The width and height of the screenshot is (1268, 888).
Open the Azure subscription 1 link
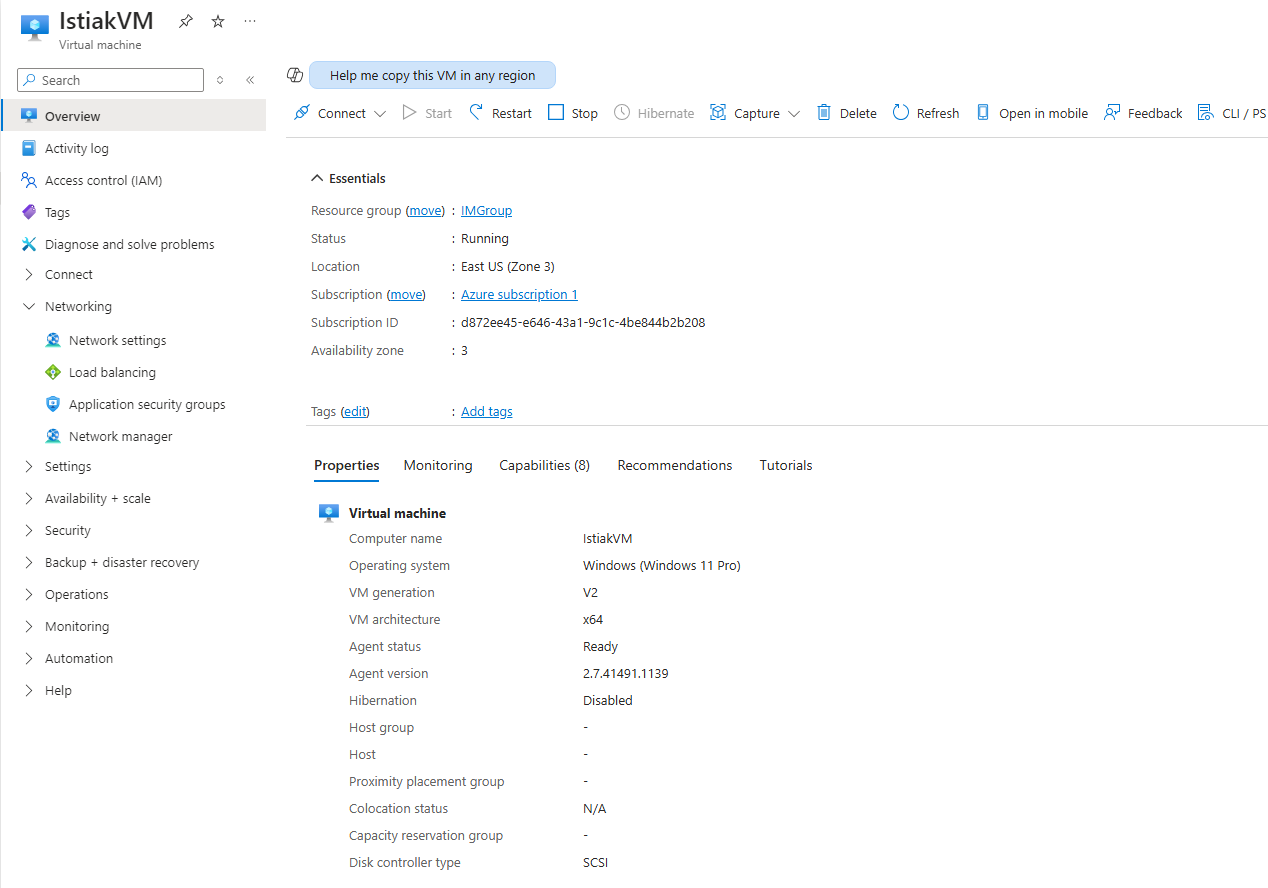519,294
